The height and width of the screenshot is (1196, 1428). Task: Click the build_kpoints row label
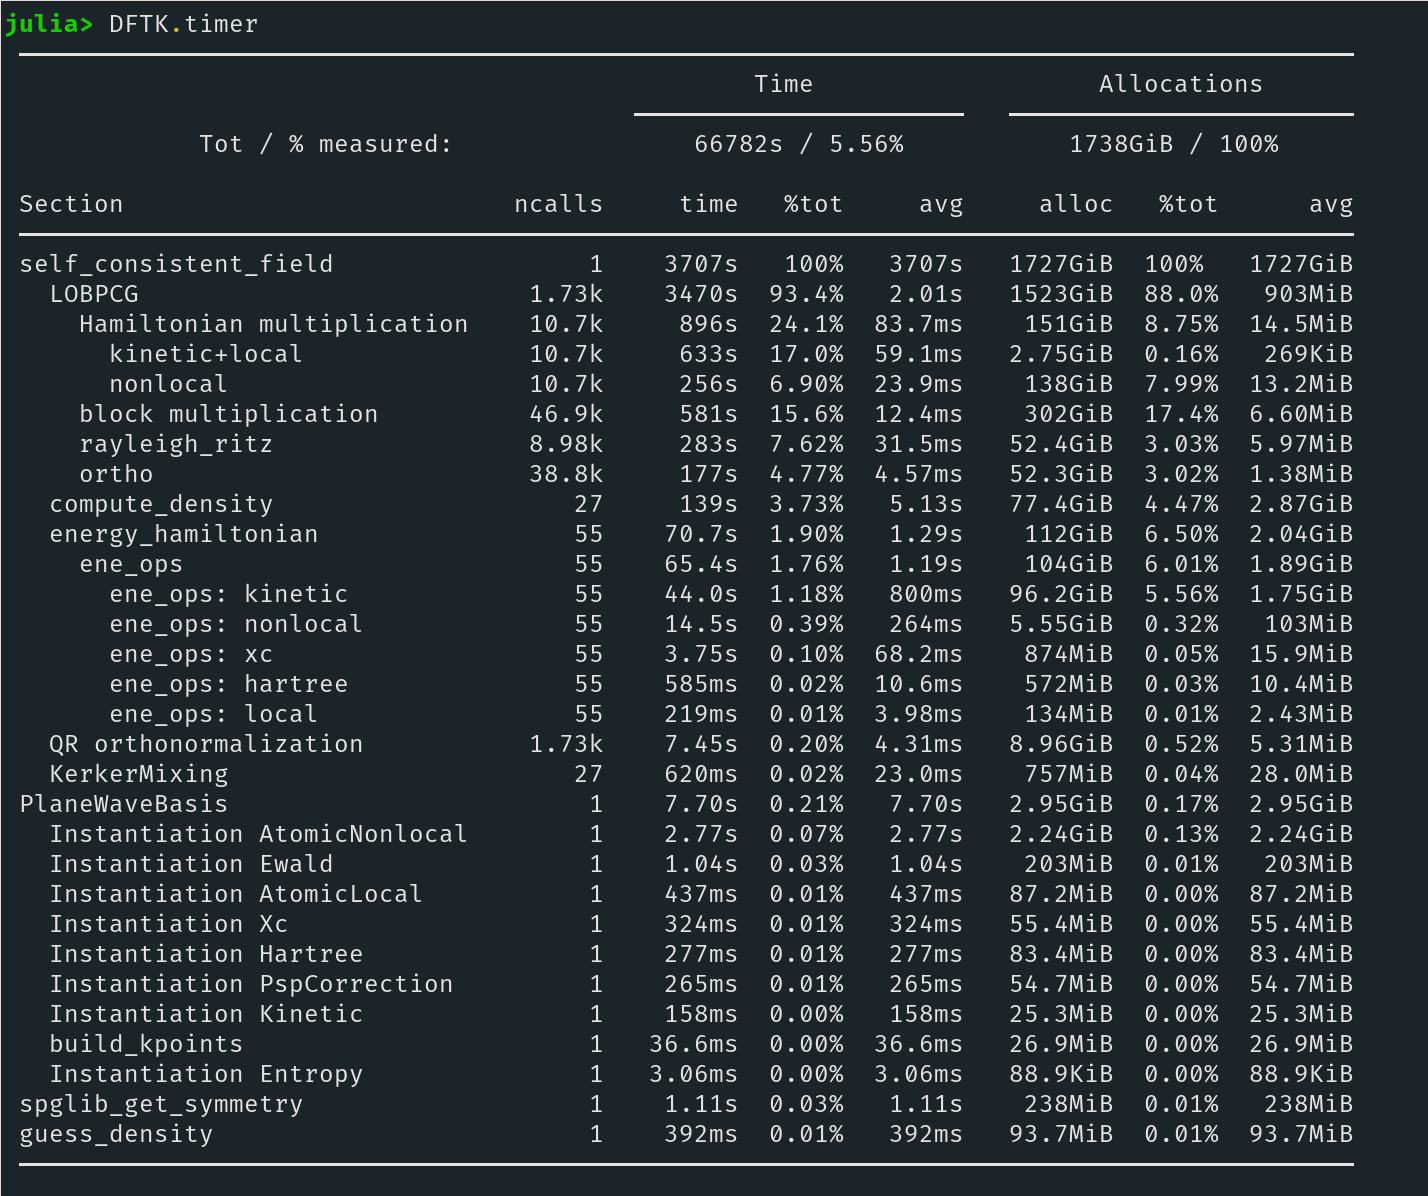point(146,1044)
